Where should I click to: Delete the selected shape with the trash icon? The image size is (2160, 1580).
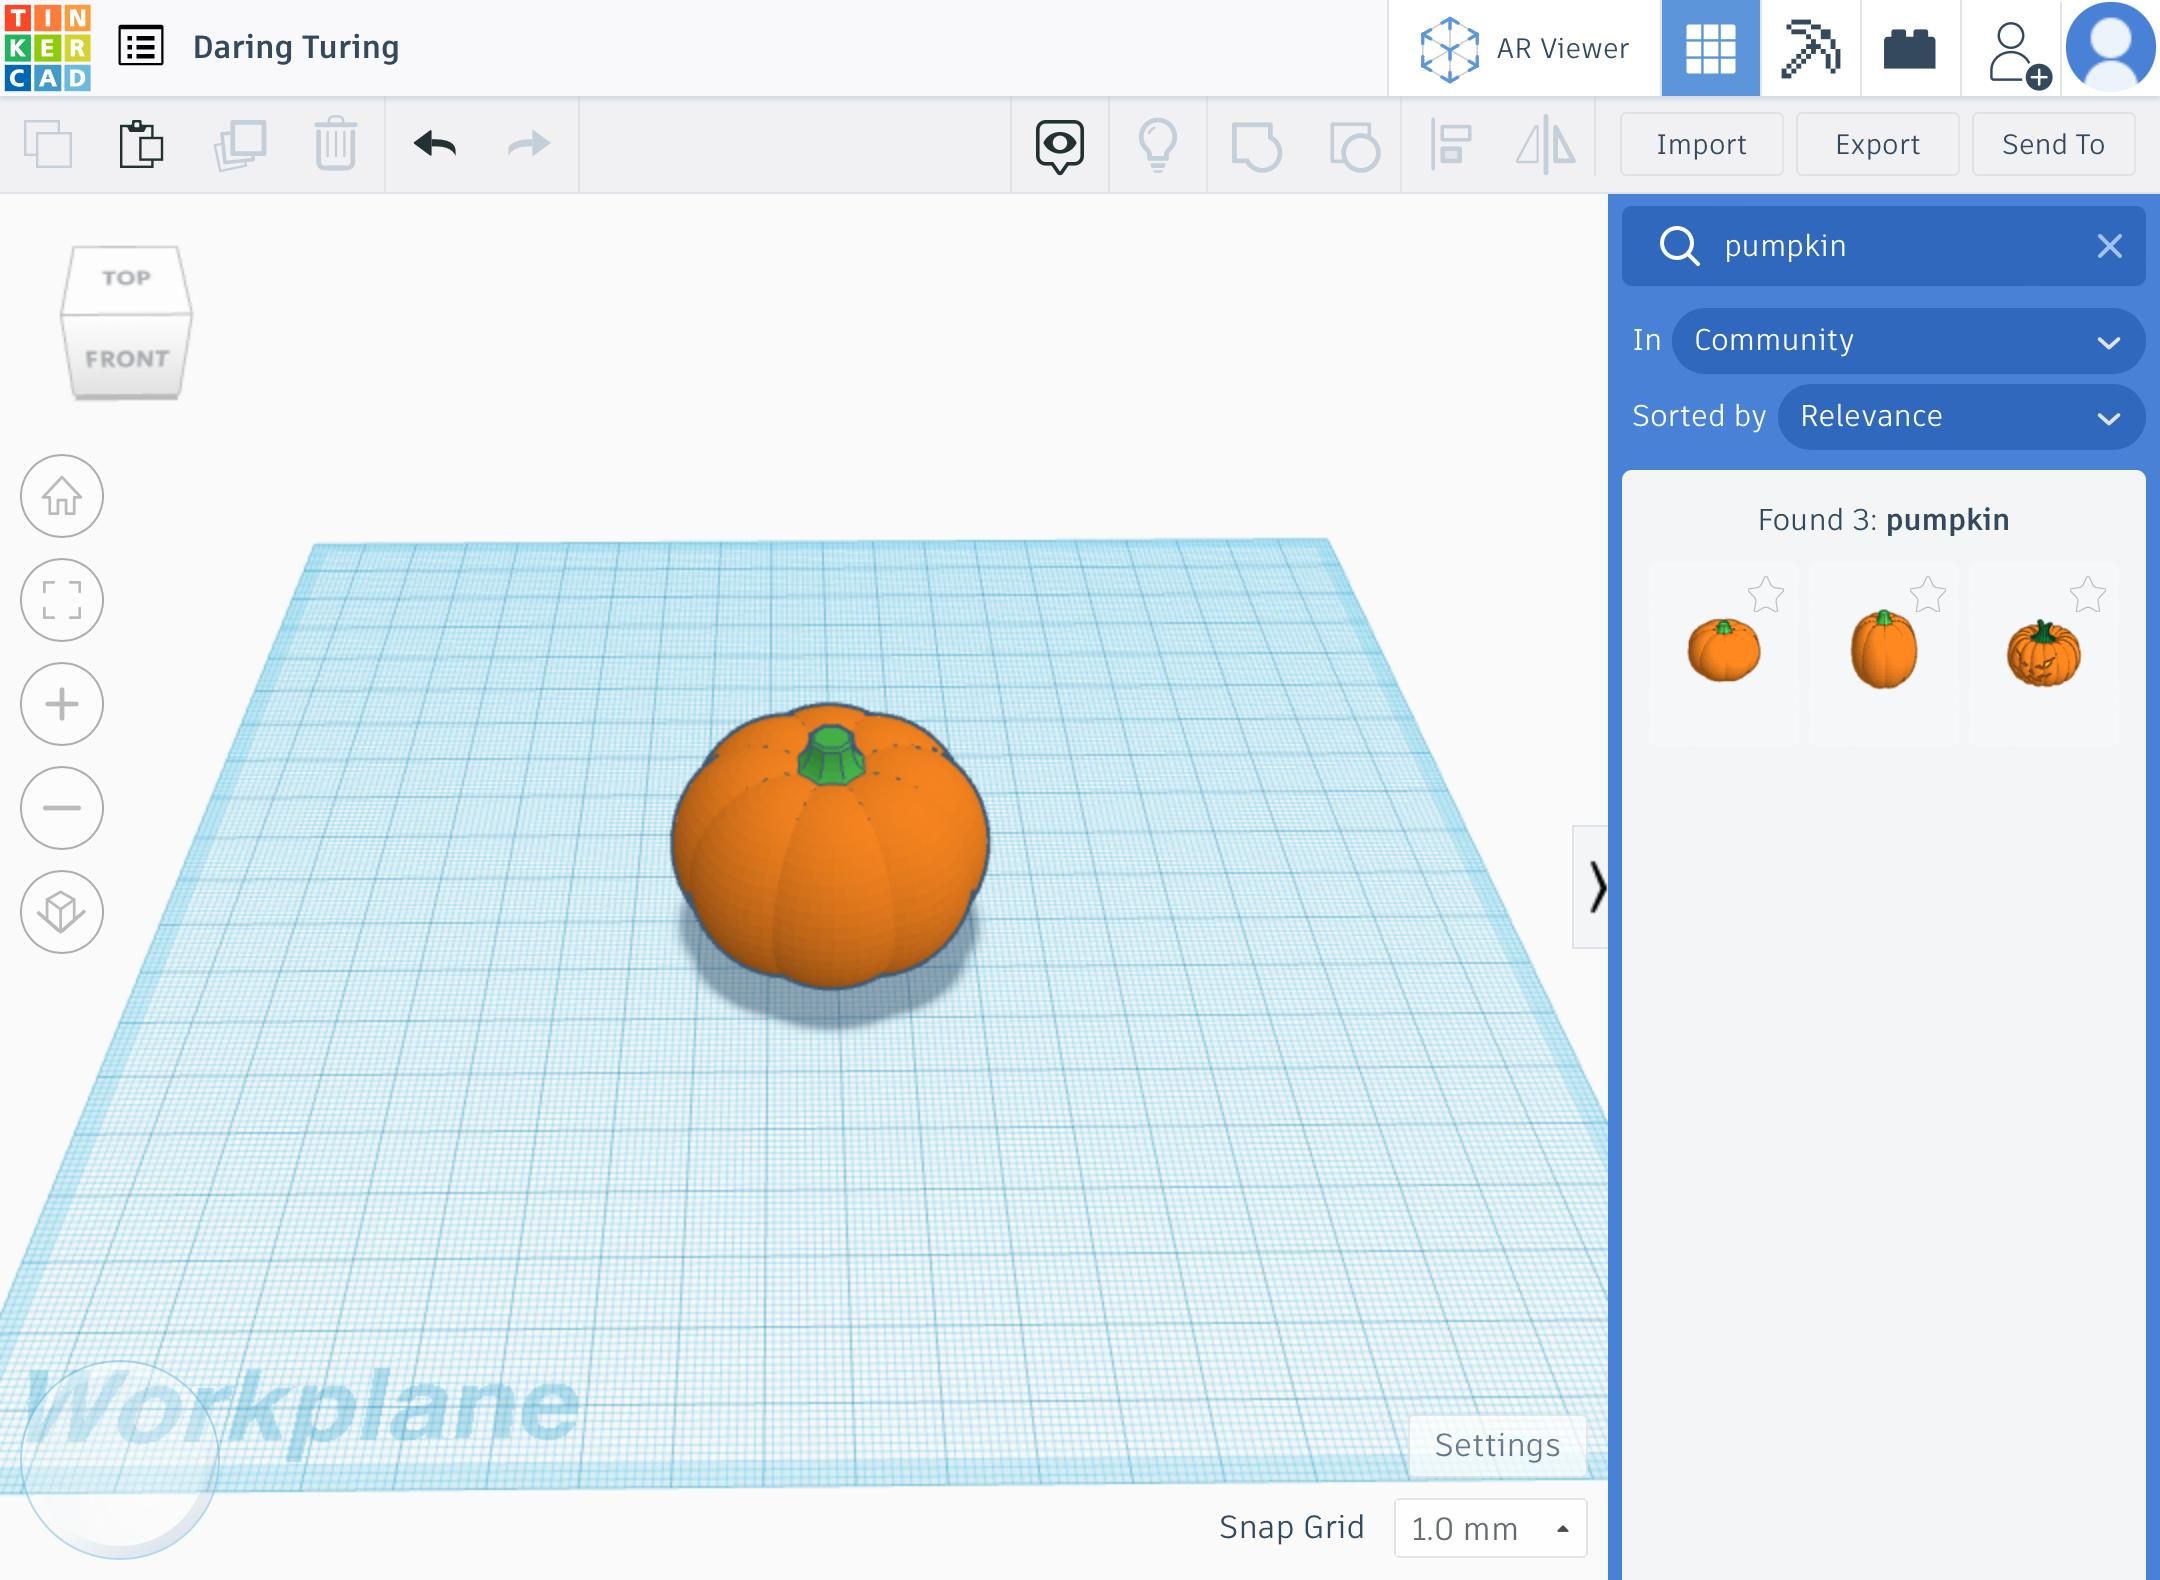pos(334,145)
